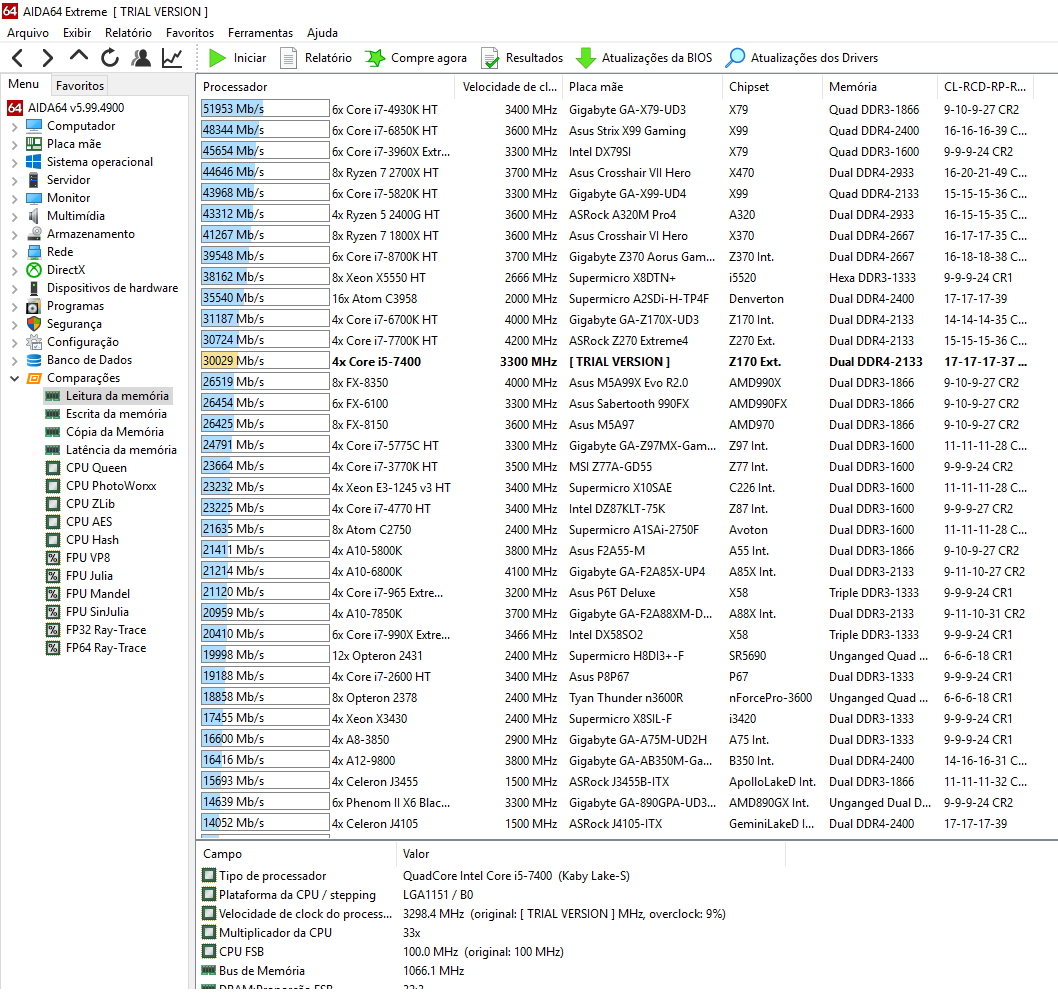
Task: Click 51953 Mb/s result bar
Action: (264, 109)
